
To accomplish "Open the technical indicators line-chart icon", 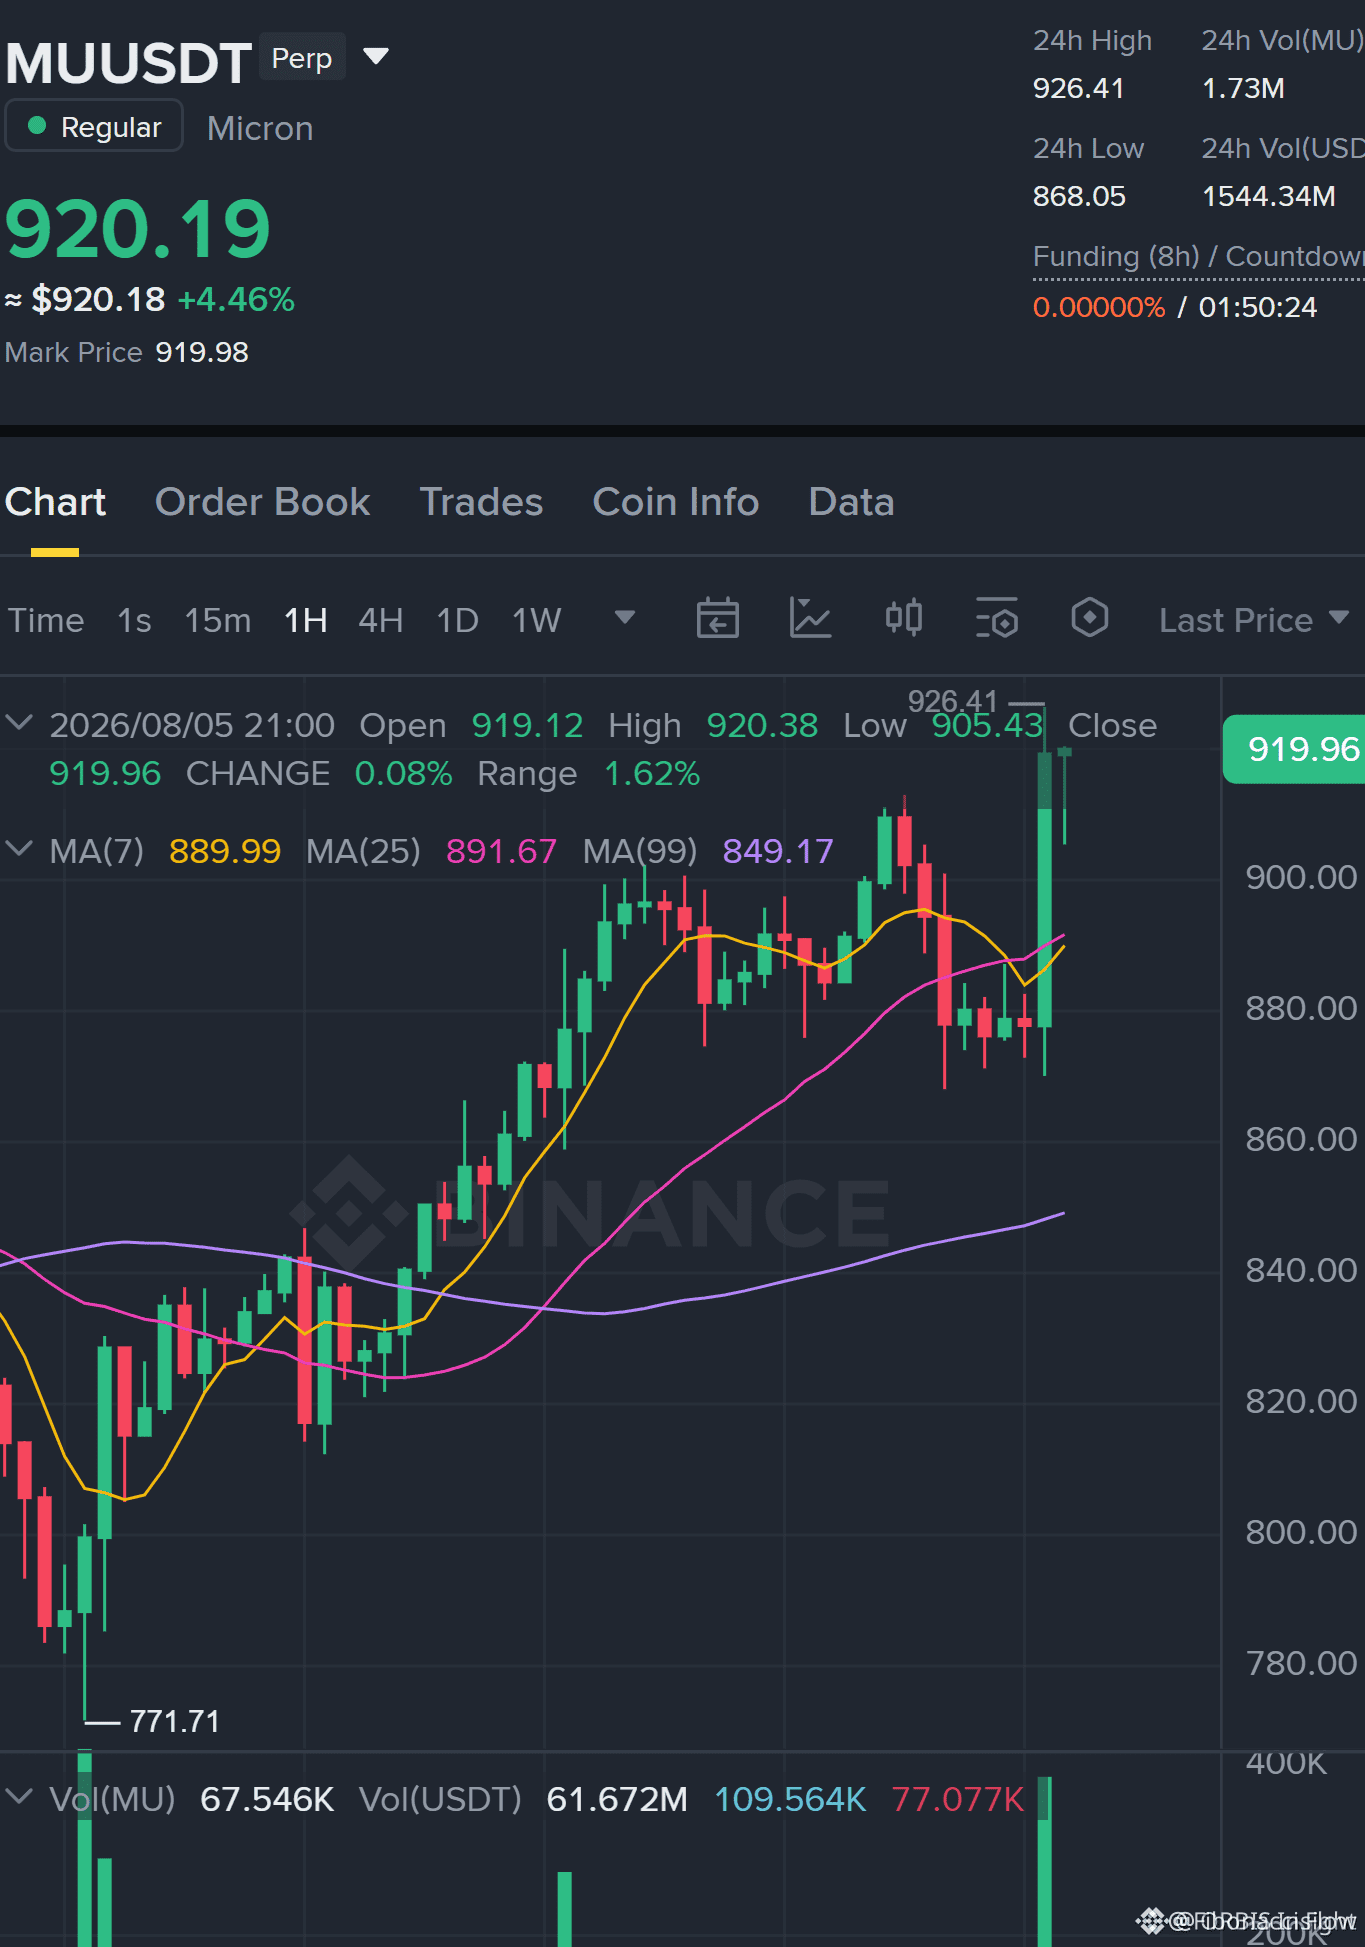I will coord(810,618).
